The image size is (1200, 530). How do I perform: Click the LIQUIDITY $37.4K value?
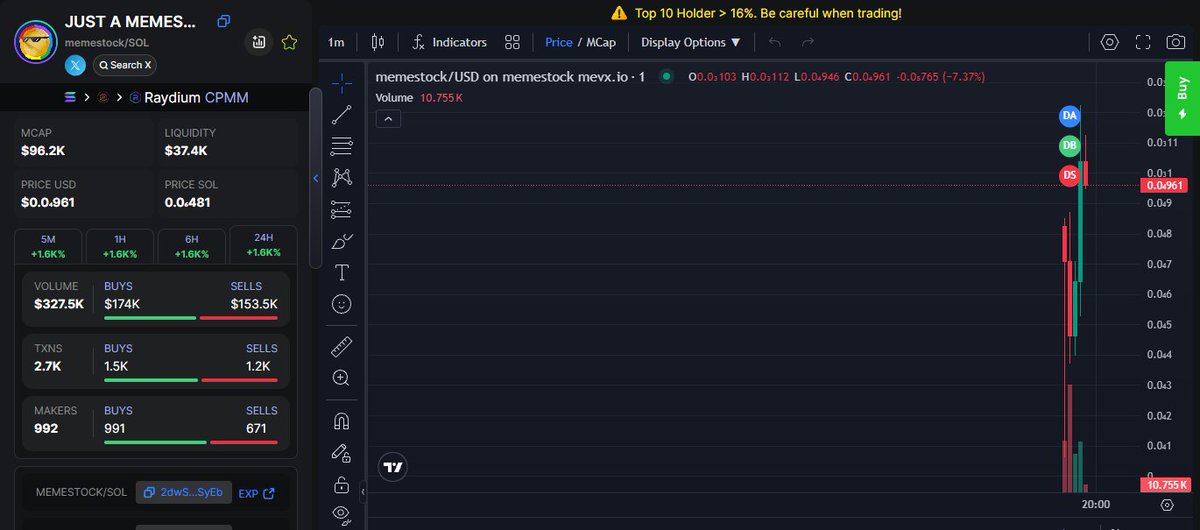pos(186,151)
